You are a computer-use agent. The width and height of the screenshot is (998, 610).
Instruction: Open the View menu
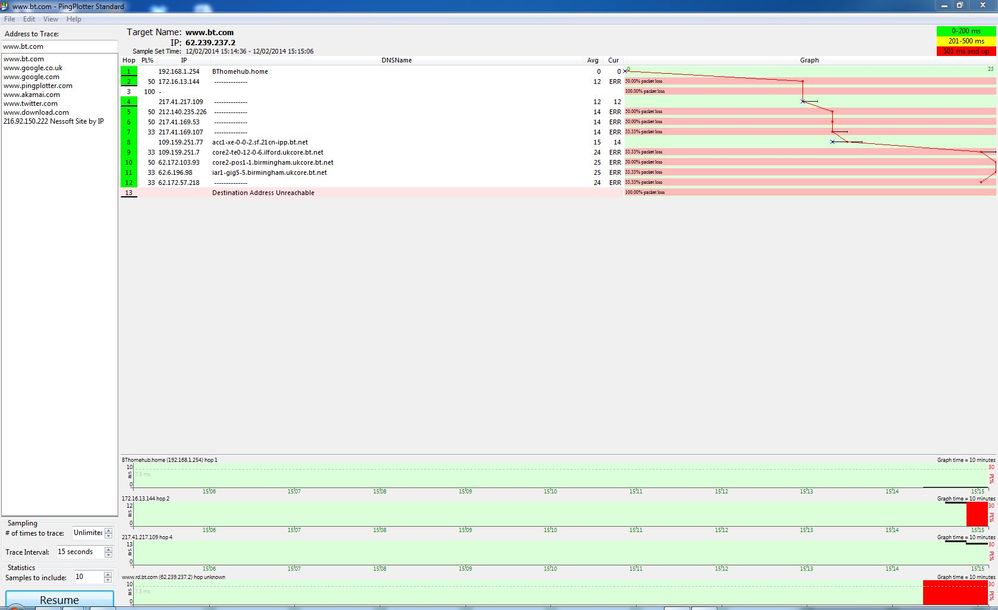[x=51, y=19]
